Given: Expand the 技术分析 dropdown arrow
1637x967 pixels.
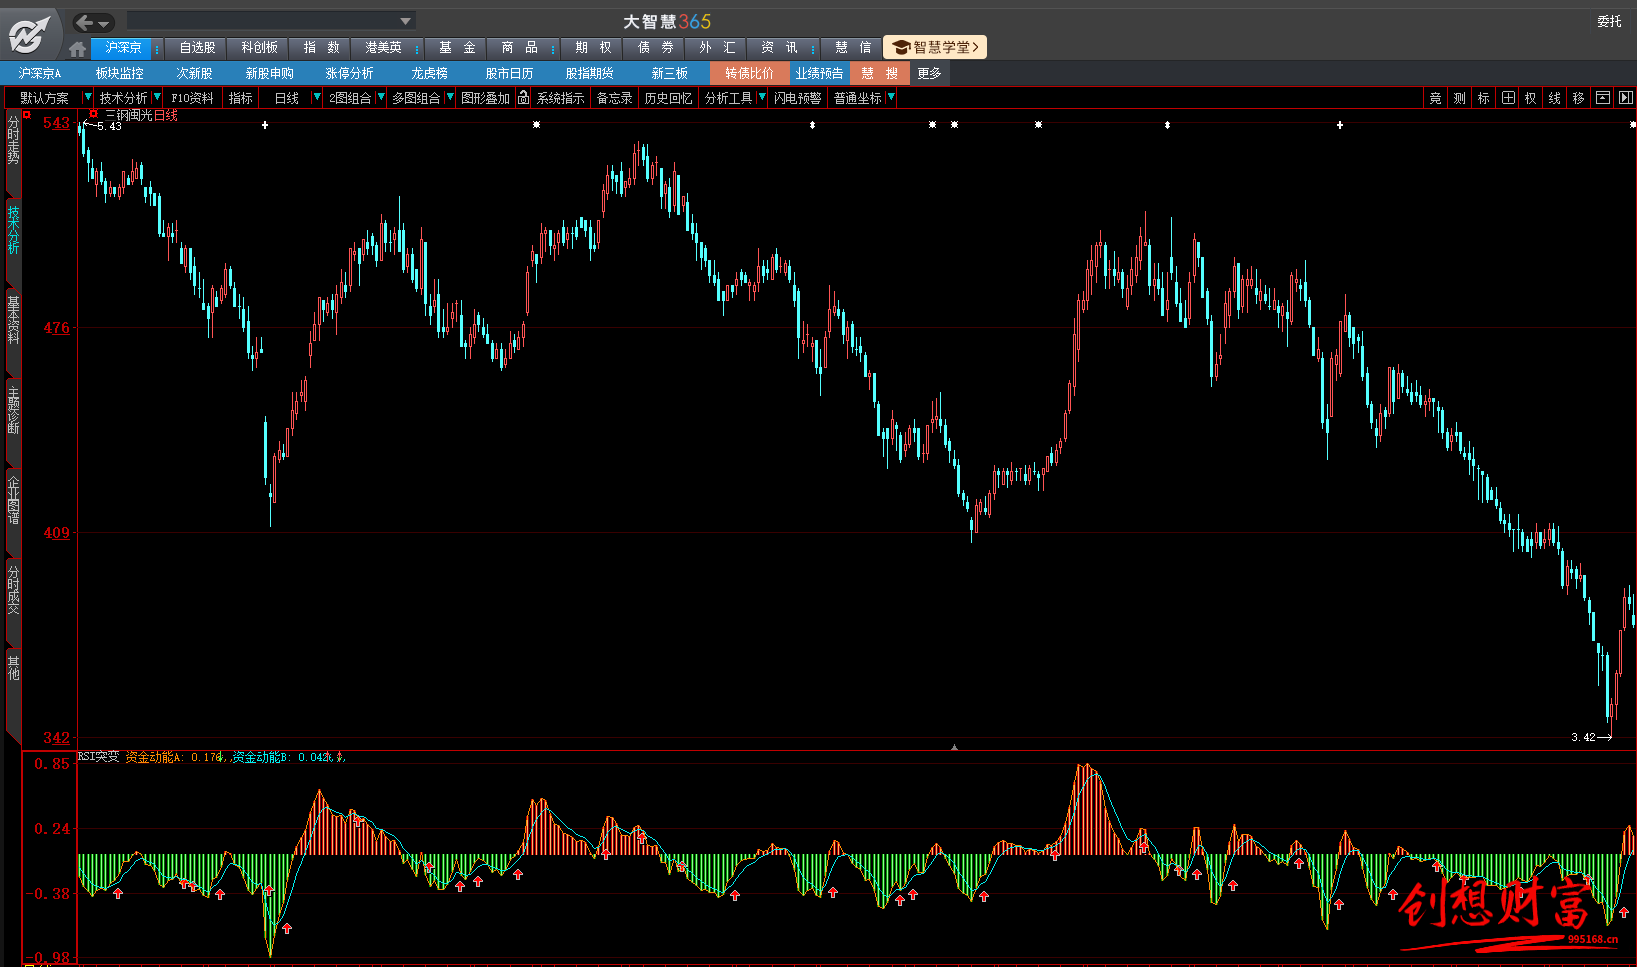Looking at the screenshot, I should click(x=157, y=97).
